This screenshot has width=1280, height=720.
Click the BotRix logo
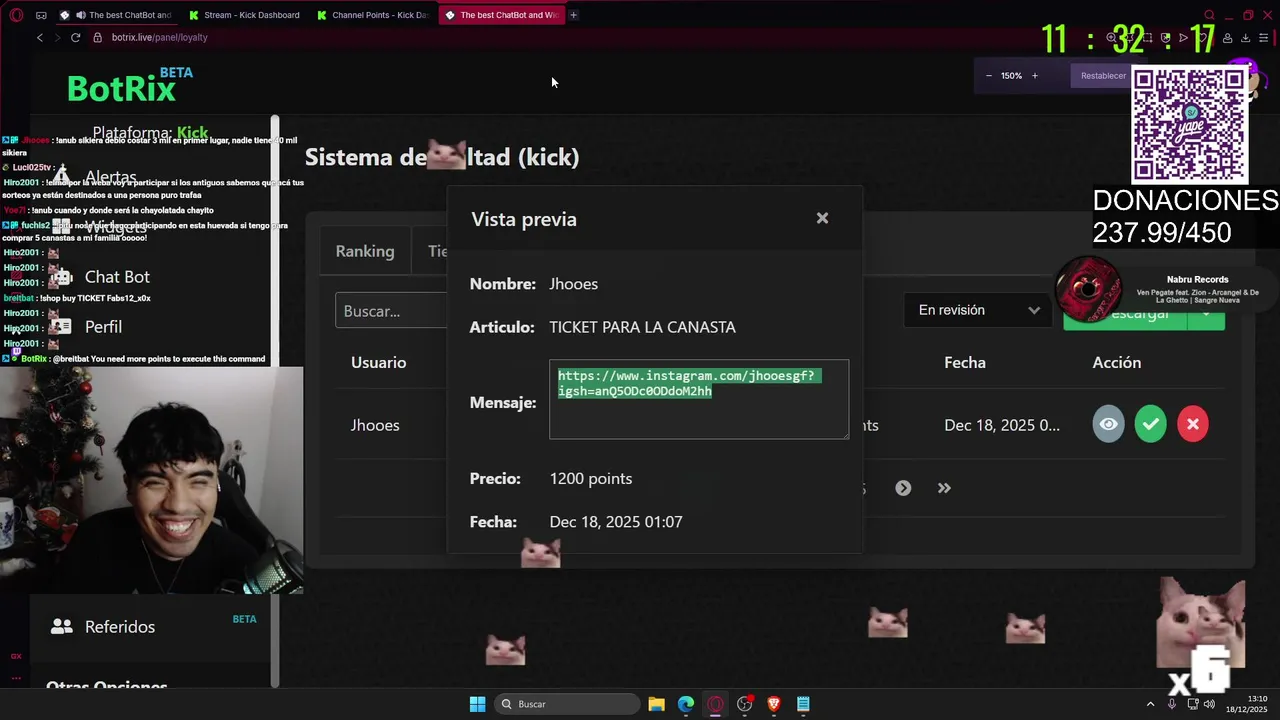point(122,88)
